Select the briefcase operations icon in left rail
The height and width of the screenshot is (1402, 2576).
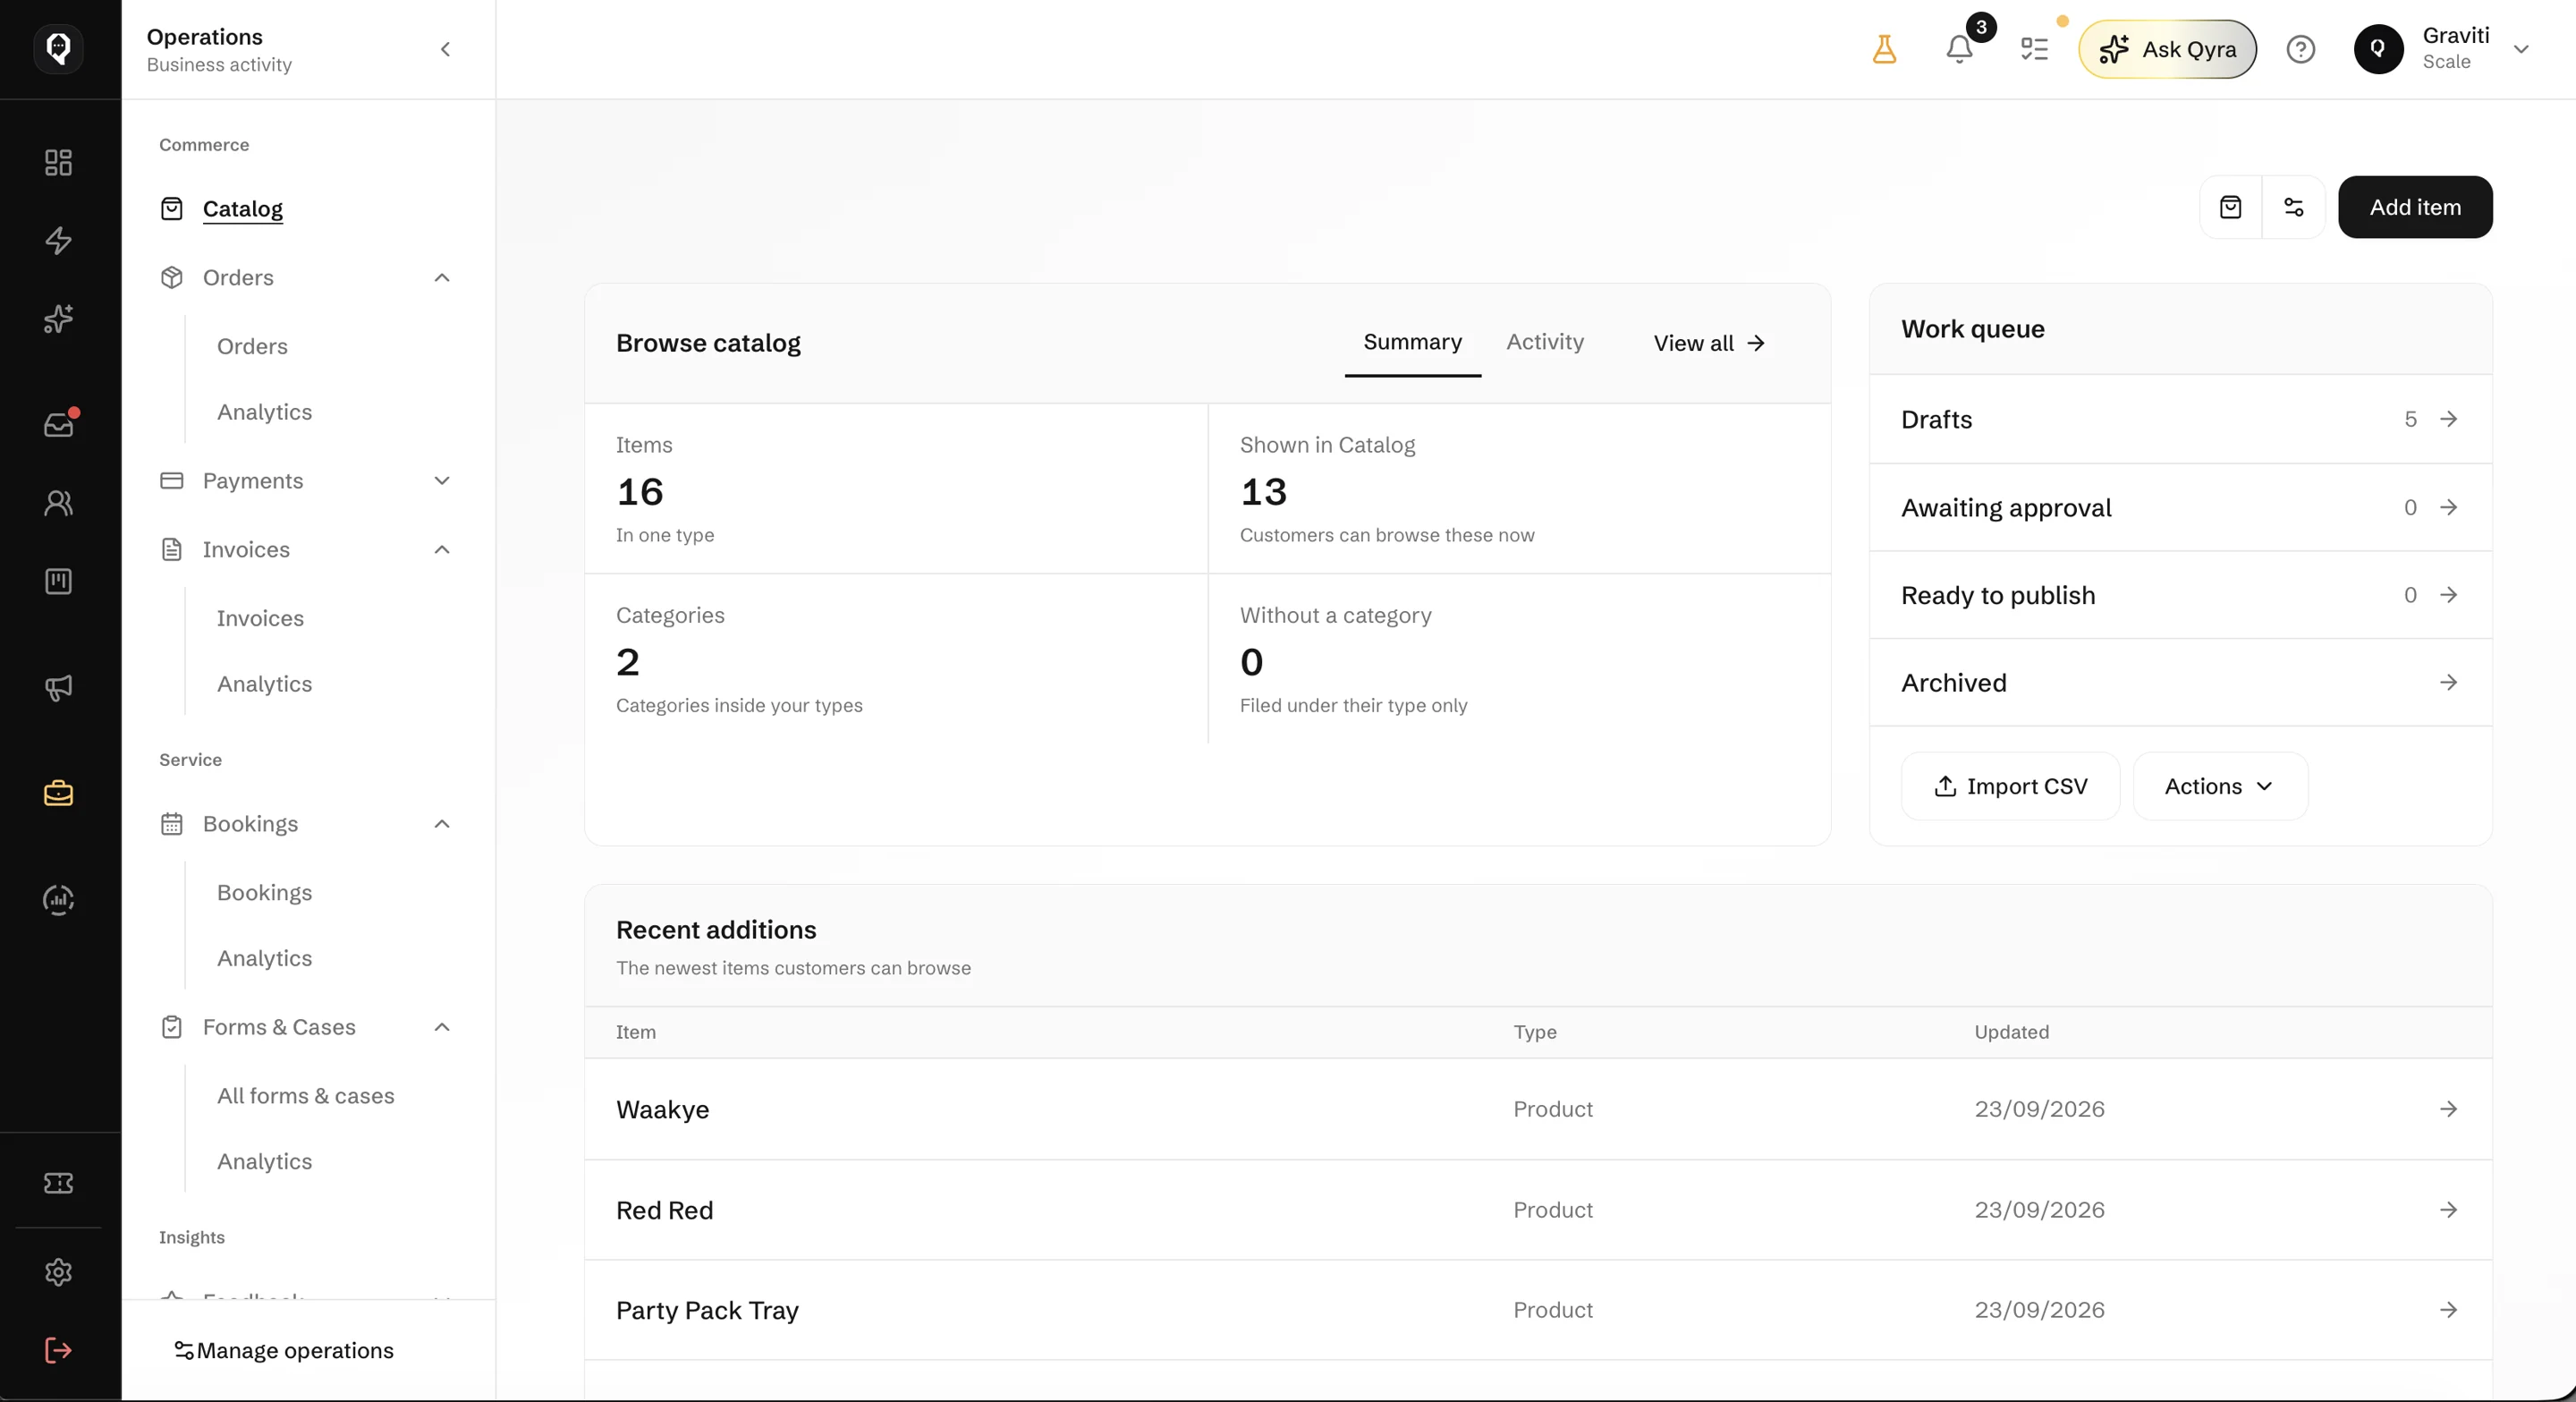(x=58, y=793)
